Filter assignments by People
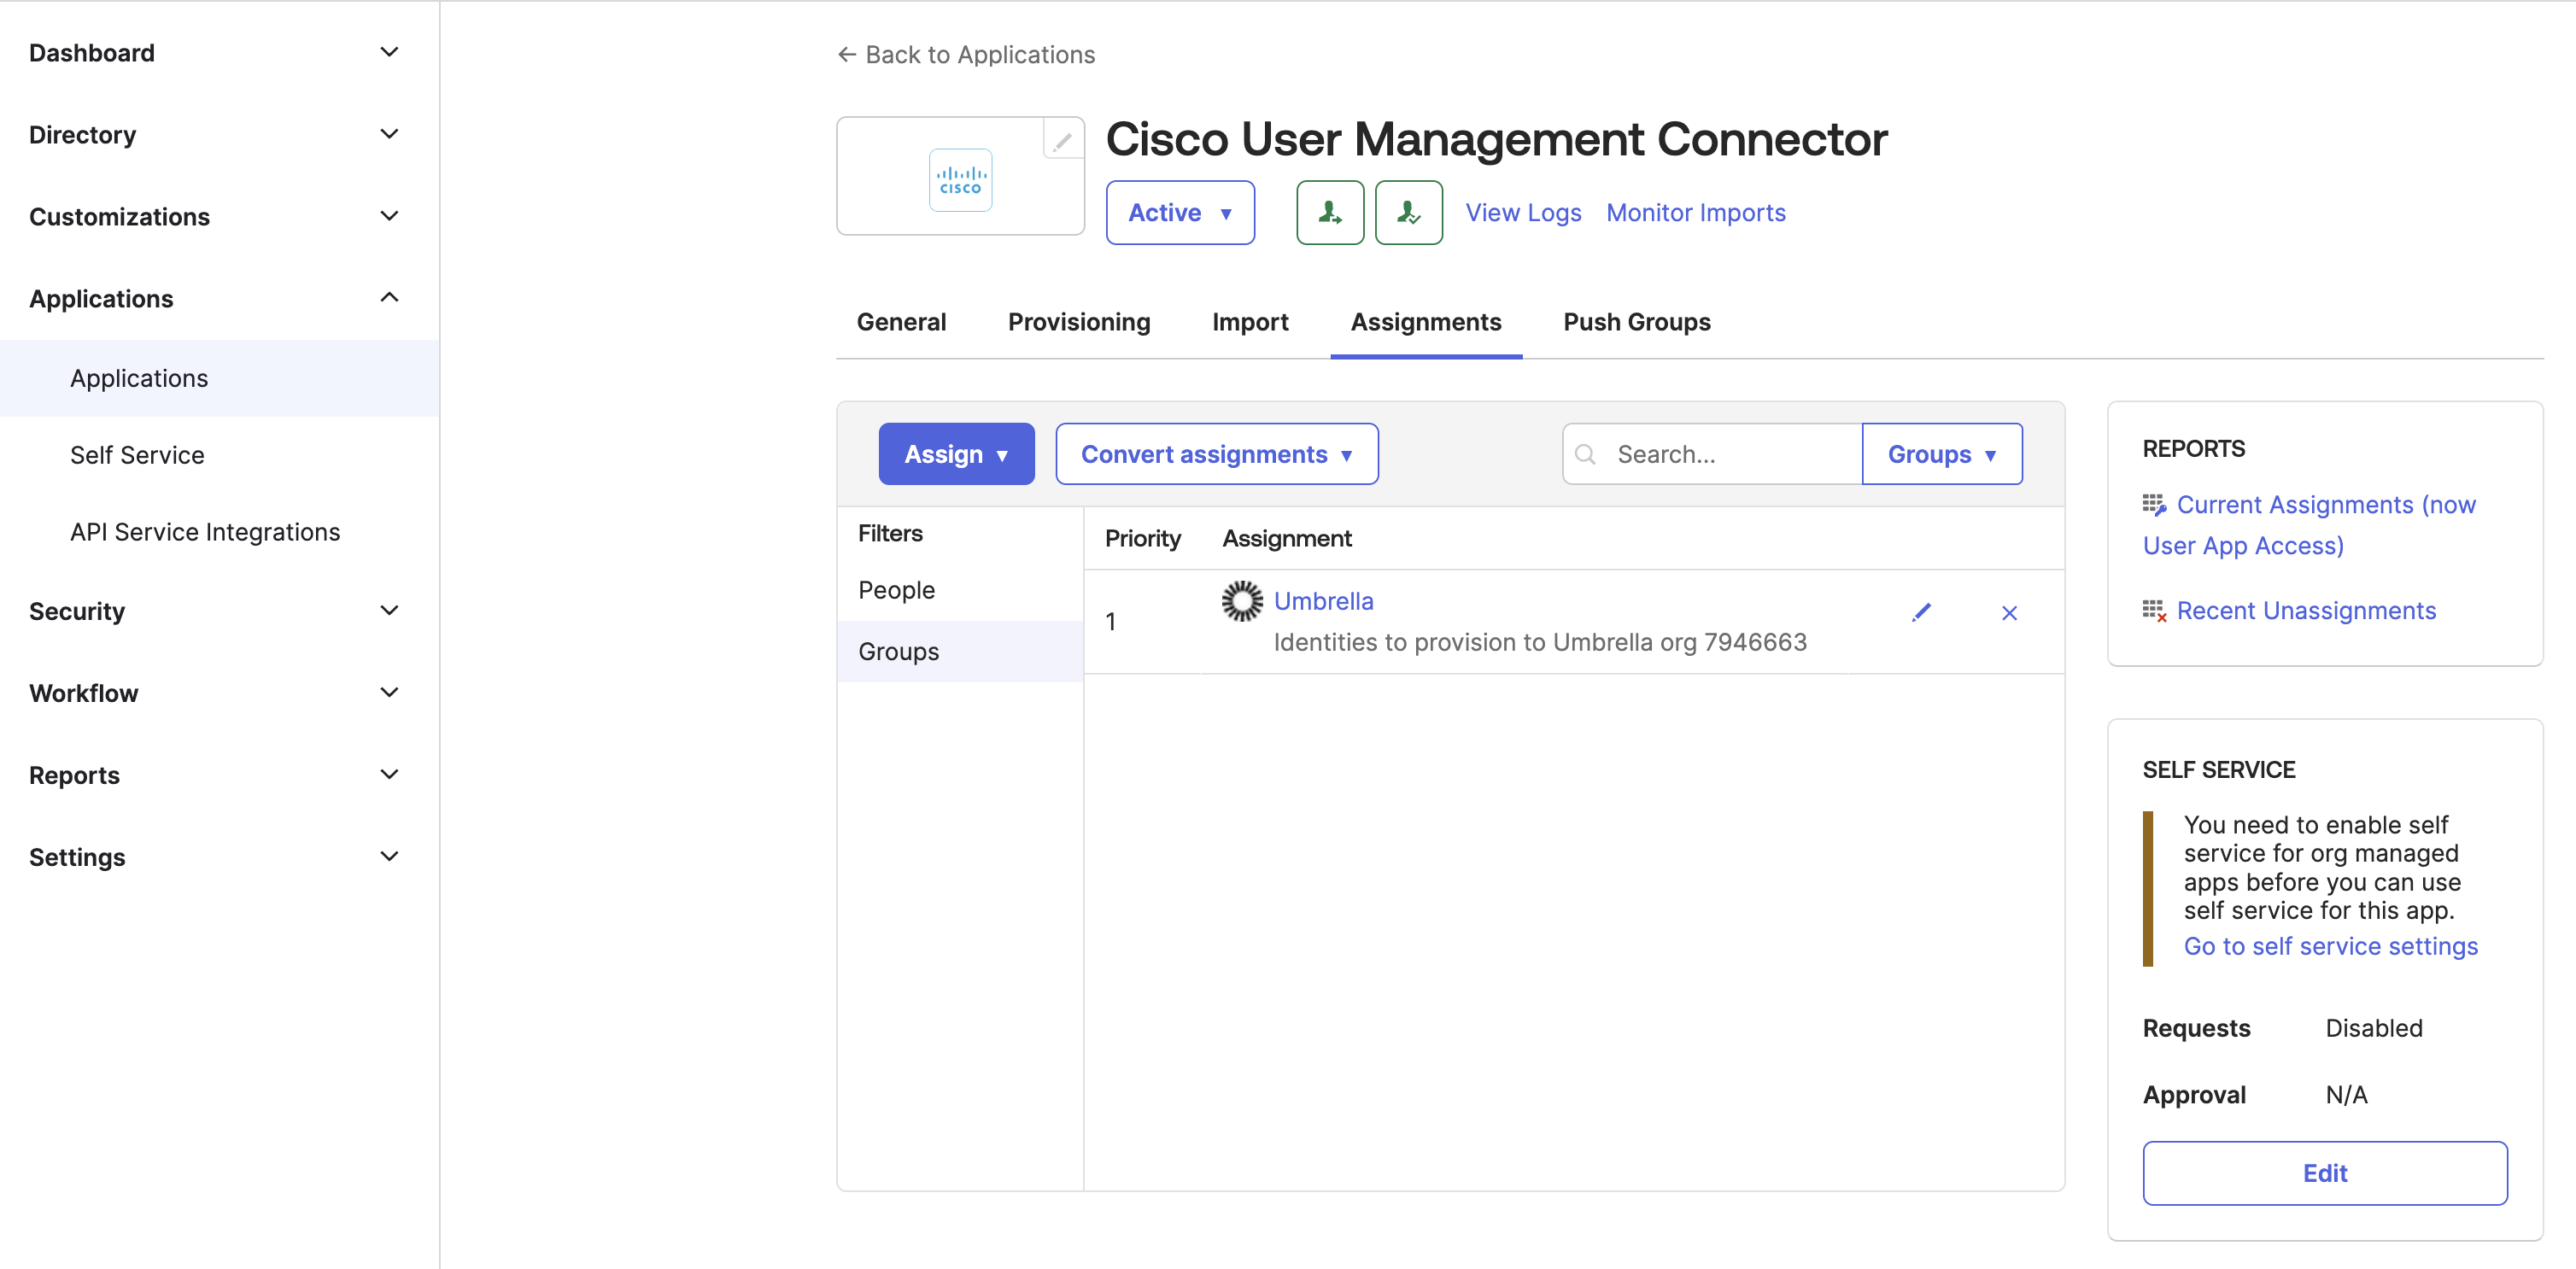Screen dimensions: 2576x1269 point(960,591)
